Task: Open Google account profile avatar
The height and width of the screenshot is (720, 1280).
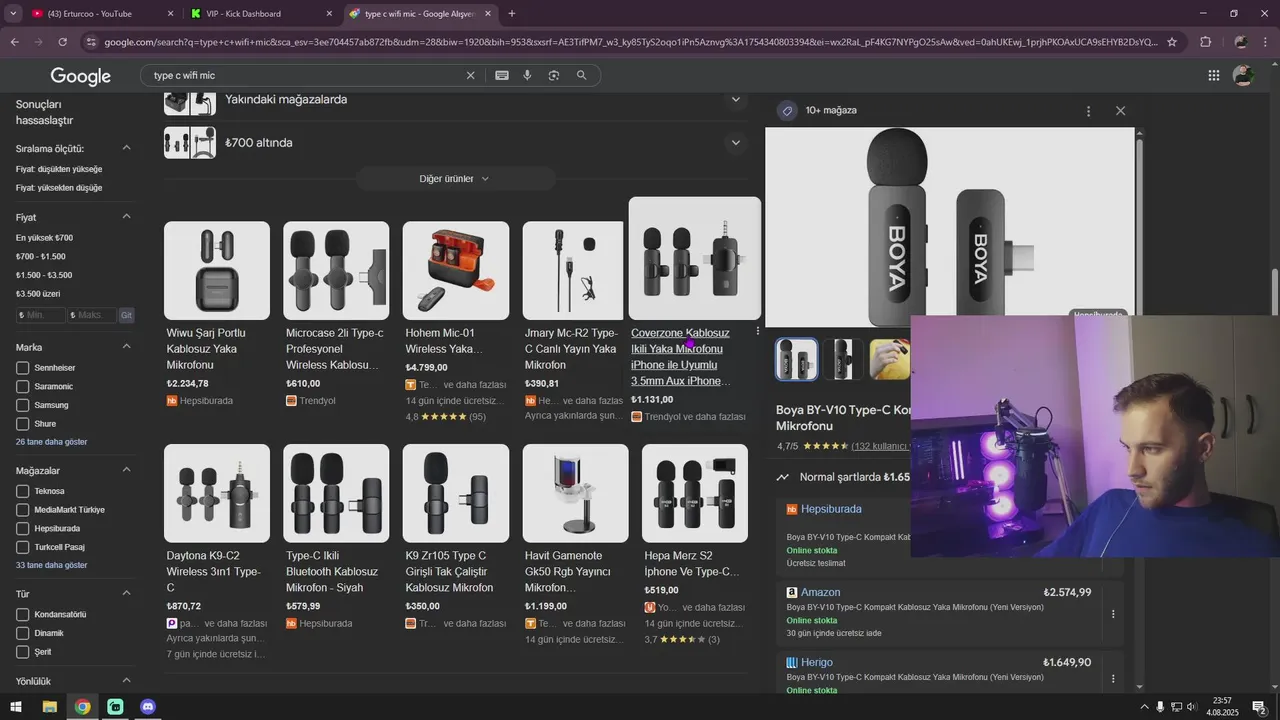Action: click(x=1243, y=75)
